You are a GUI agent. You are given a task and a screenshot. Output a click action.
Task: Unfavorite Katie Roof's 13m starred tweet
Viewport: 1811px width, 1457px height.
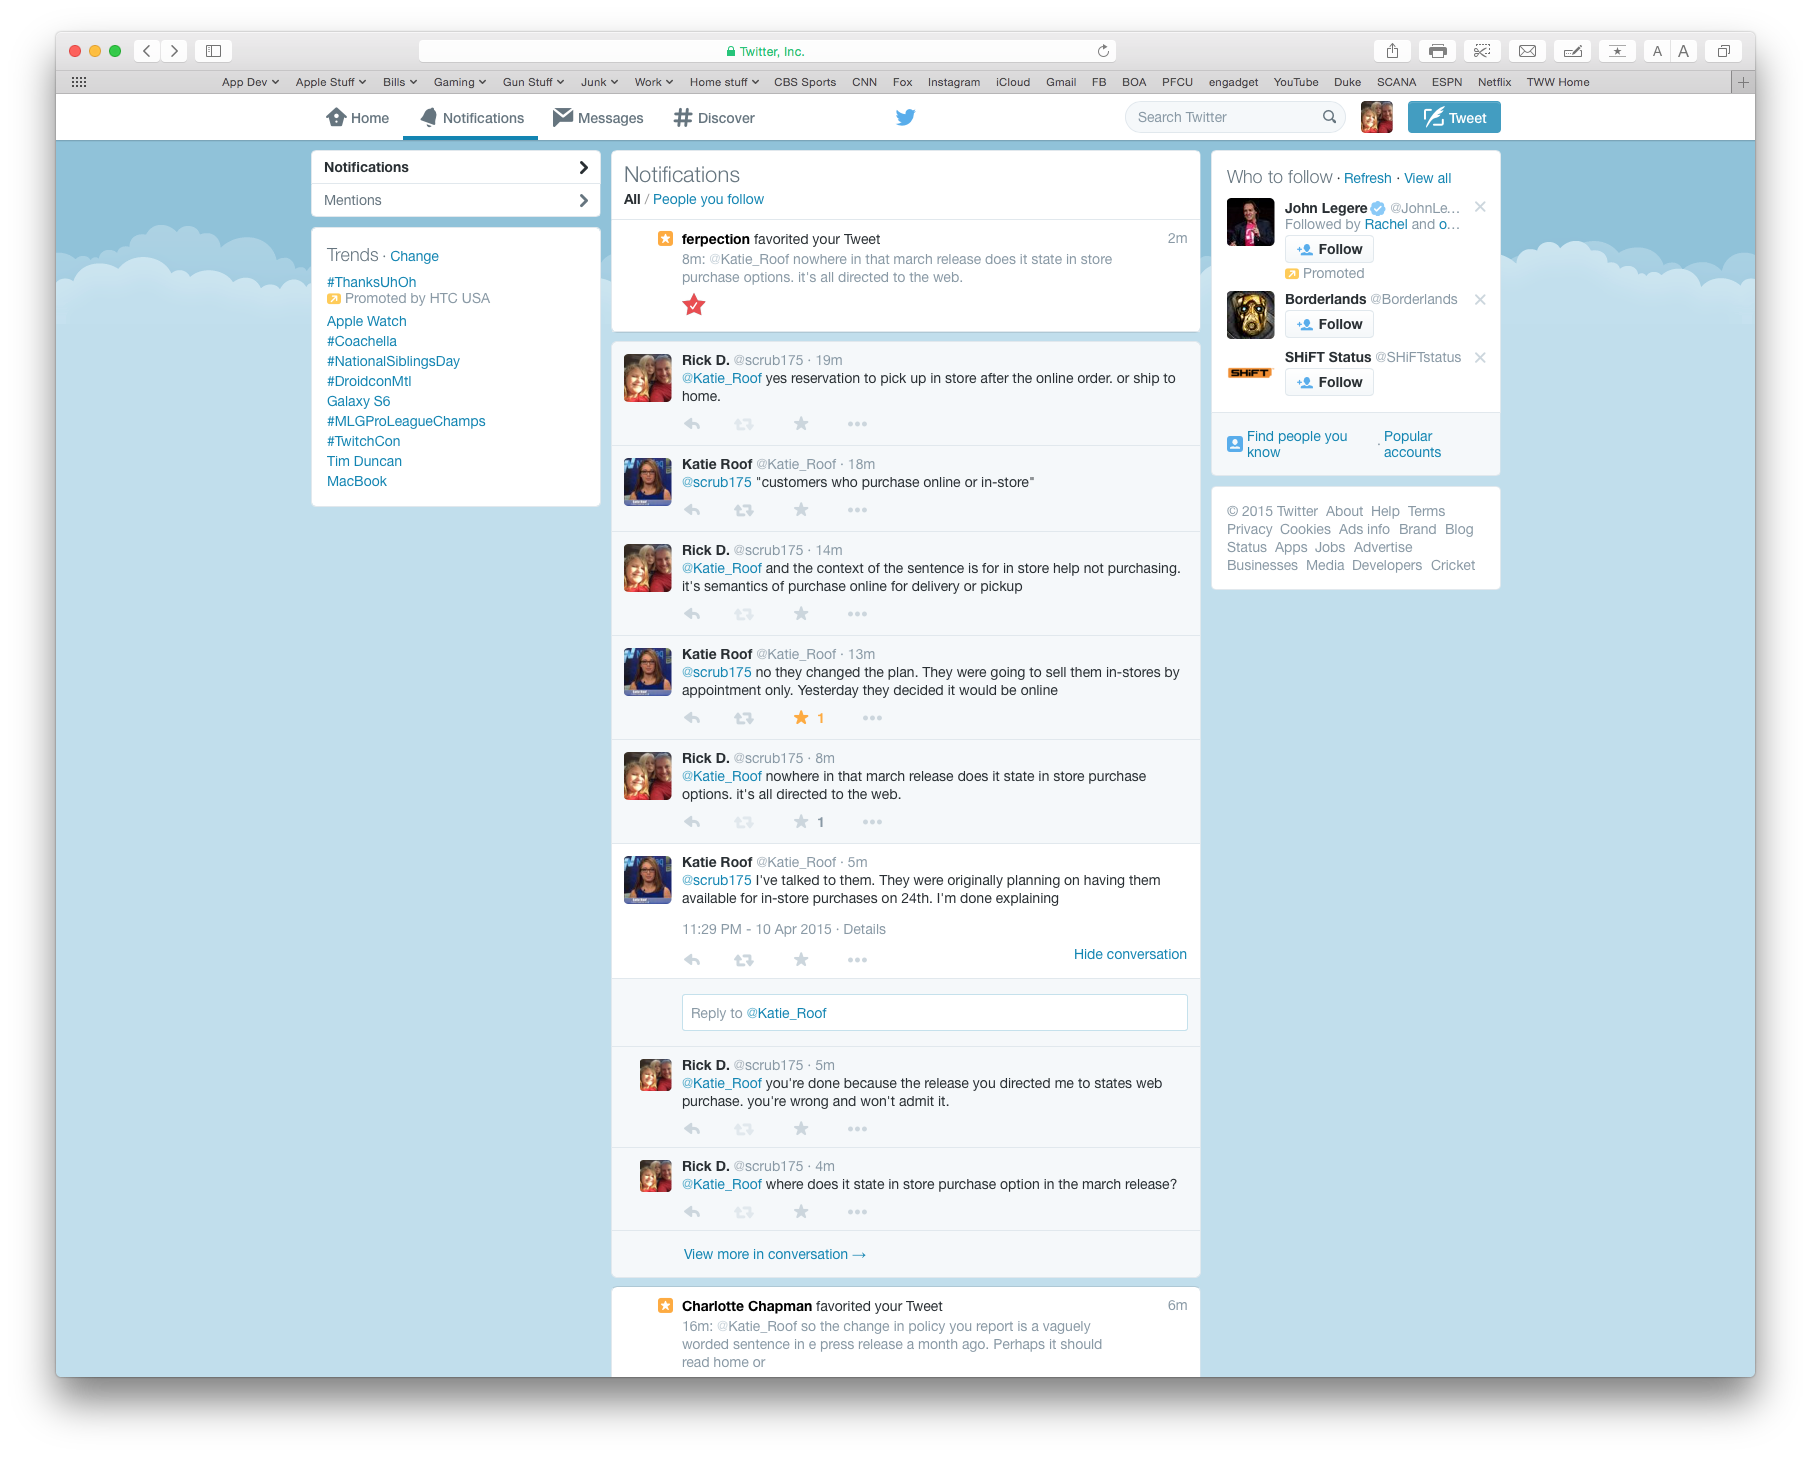point(801,718)
